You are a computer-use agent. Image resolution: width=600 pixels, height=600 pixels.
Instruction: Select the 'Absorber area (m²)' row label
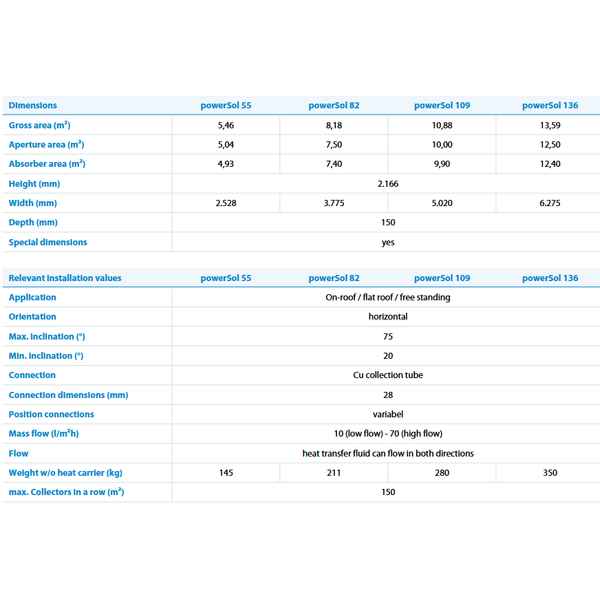pos(47,164)
